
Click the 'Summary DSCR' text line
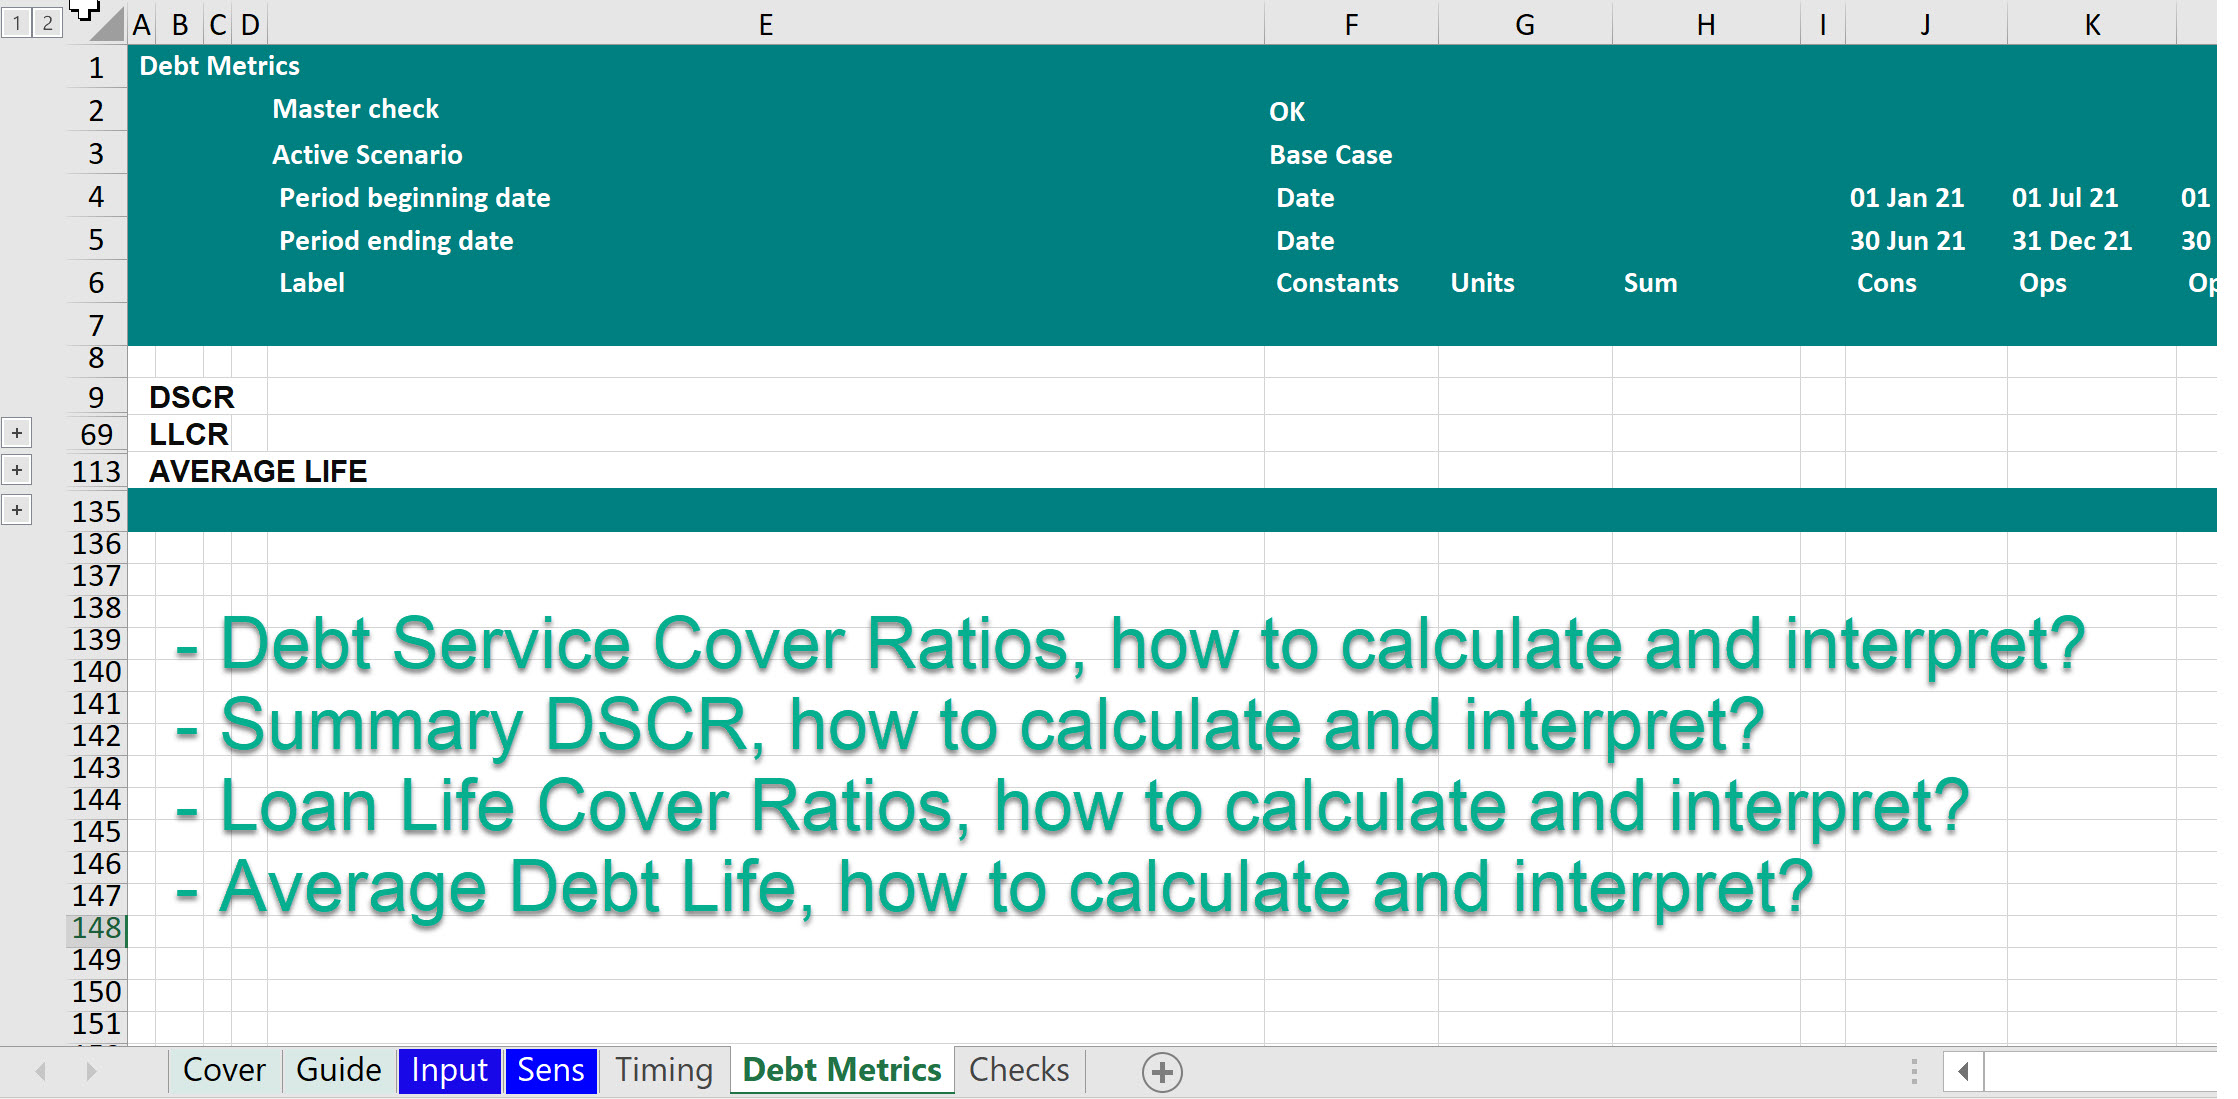[x=970, y=726]
